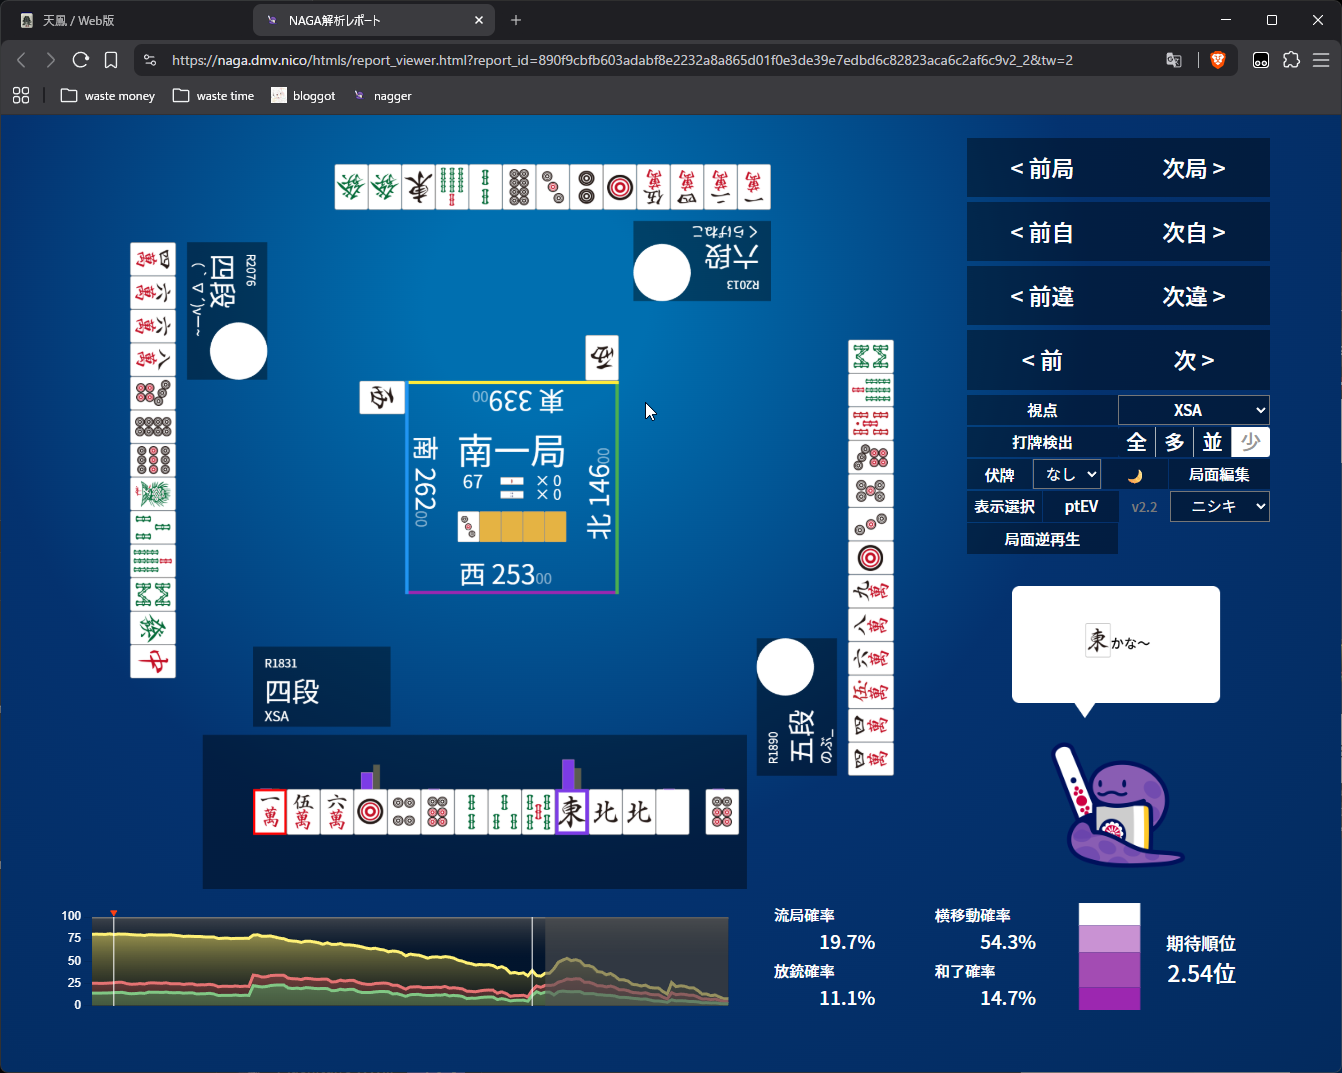Select the 3-sou bamboo tile in bottom hand
This screenshot has height=1073, width=1342.
point(505,811)
